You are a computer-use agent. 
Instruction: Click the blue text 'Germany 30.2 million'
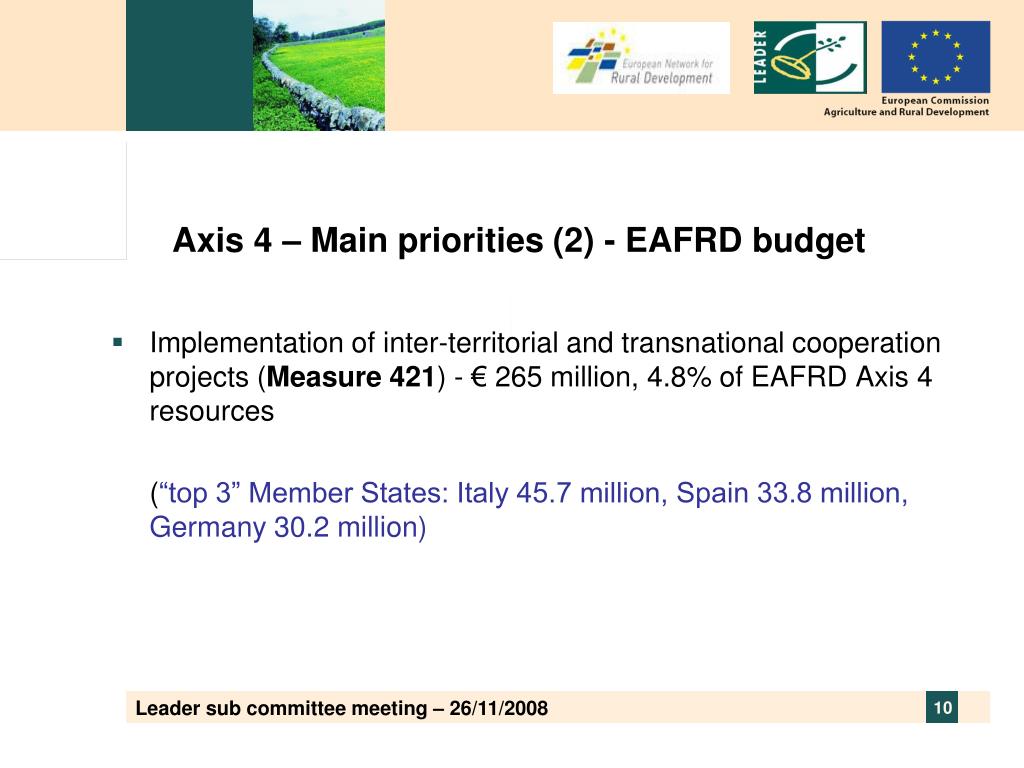pyautogui.click(x=284, y=528)
